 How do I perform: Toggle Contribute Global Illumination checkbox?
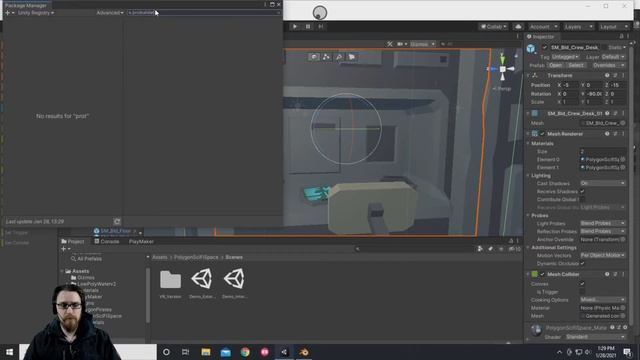pyautogui.click(x=582, y=200)
